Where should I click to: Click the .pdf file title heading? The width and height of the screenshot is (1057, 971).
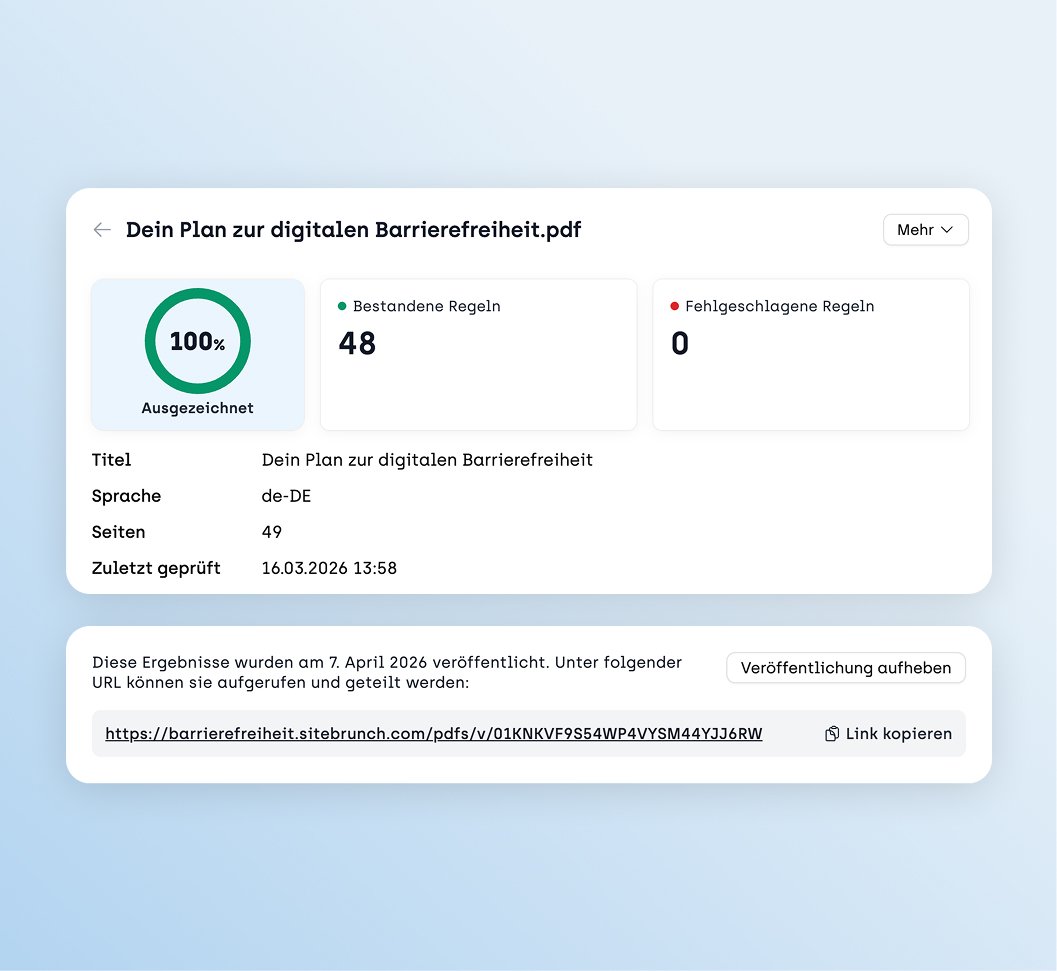click(353, 229)
